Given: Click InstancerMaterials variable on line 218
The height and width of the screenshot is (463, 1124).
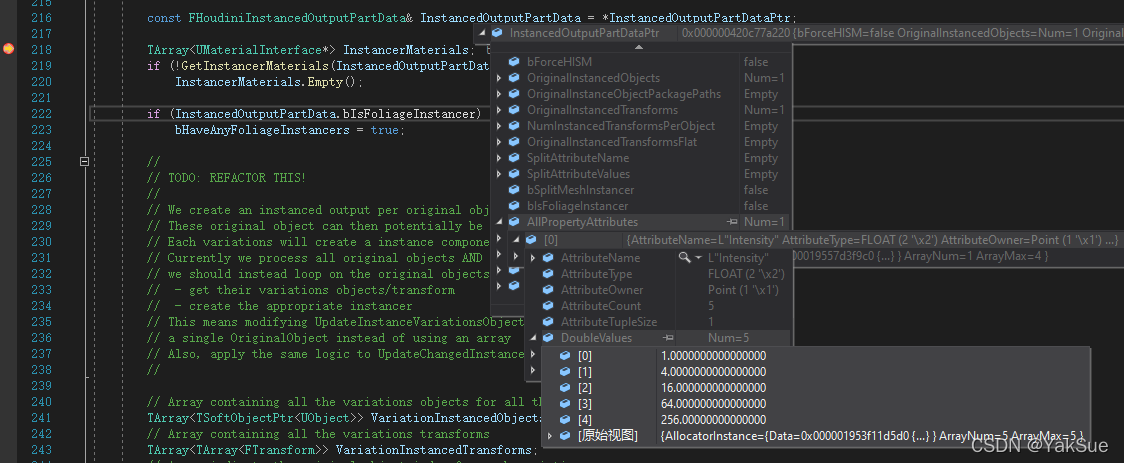Looking at the screenshot, I should [x=406, y=49].
